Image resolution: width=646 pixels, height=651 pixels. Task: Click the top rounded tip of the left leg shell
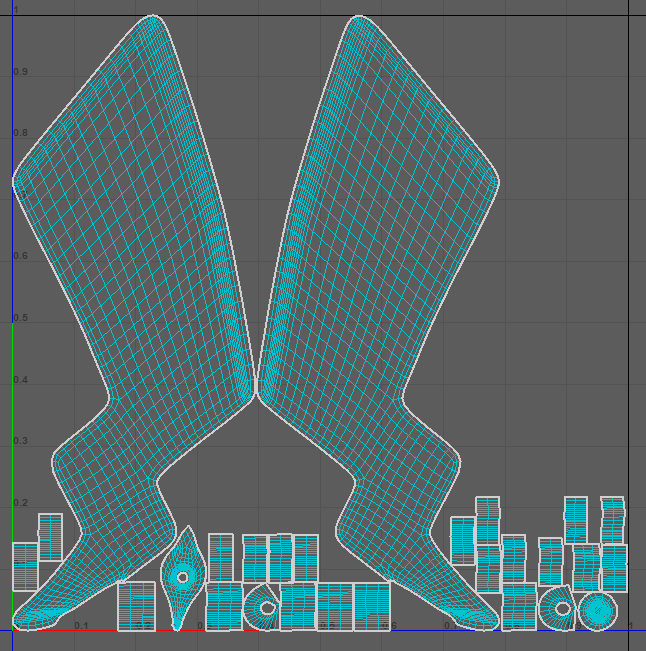coord(152,18)
